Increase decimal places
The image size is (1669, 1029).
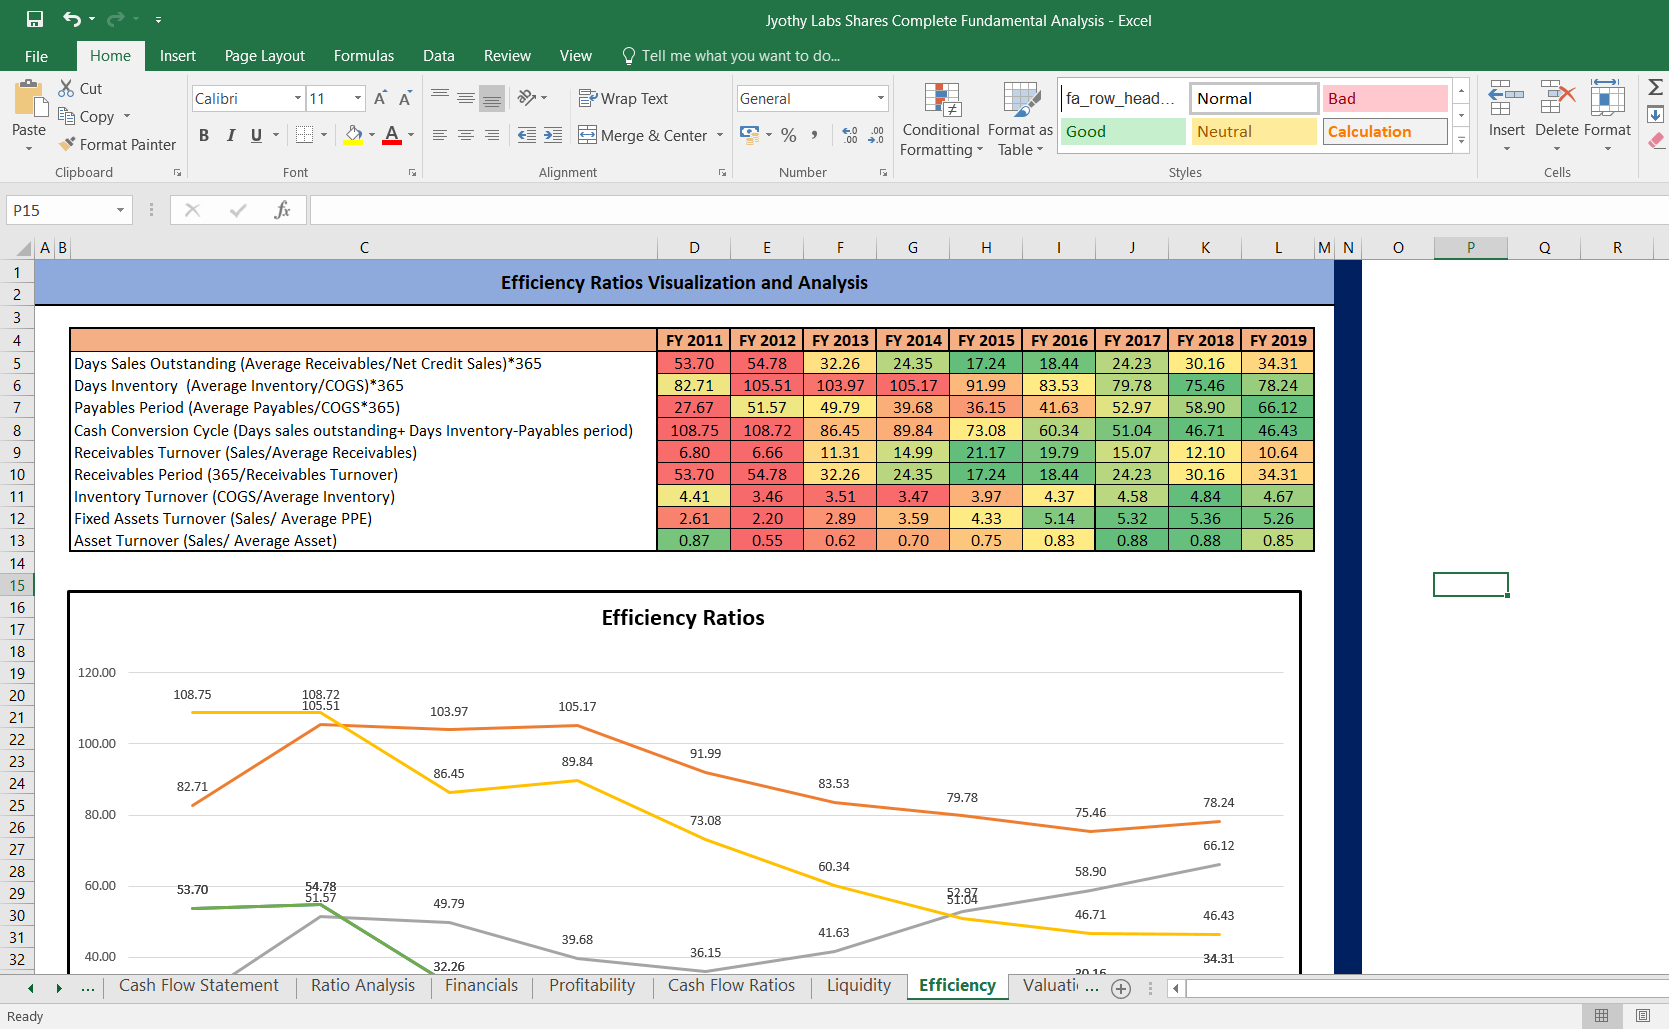click(x=850, y=134)
